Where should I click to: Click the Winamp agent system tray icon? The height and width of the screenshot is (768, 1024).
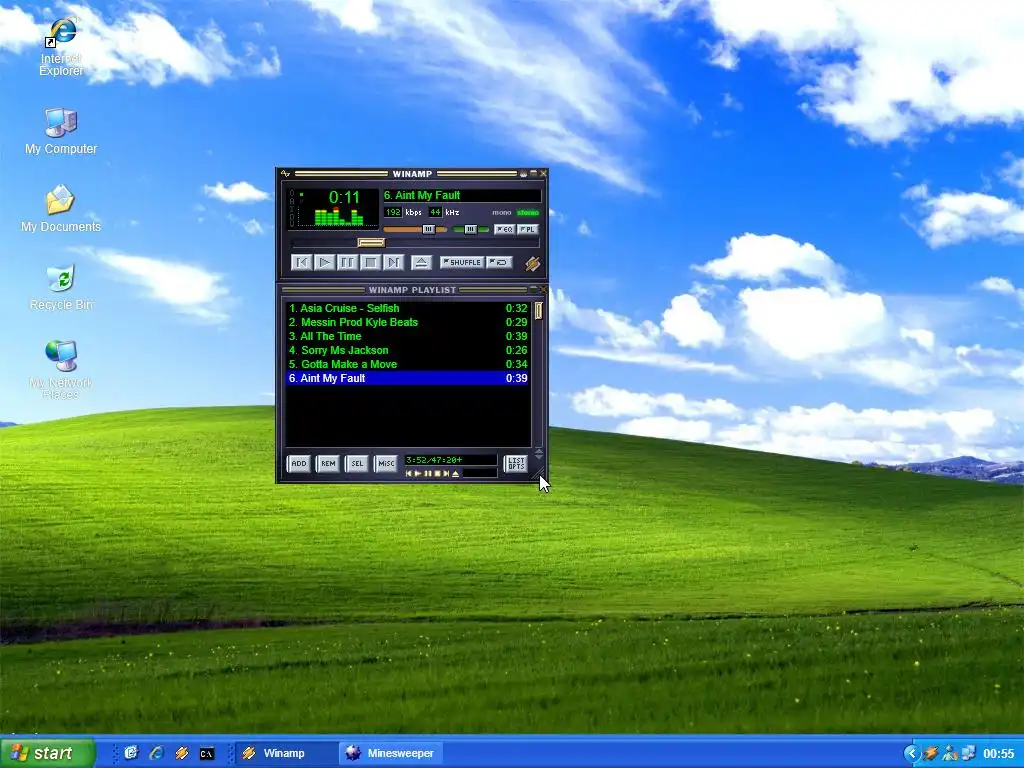(x=931, y=754)
